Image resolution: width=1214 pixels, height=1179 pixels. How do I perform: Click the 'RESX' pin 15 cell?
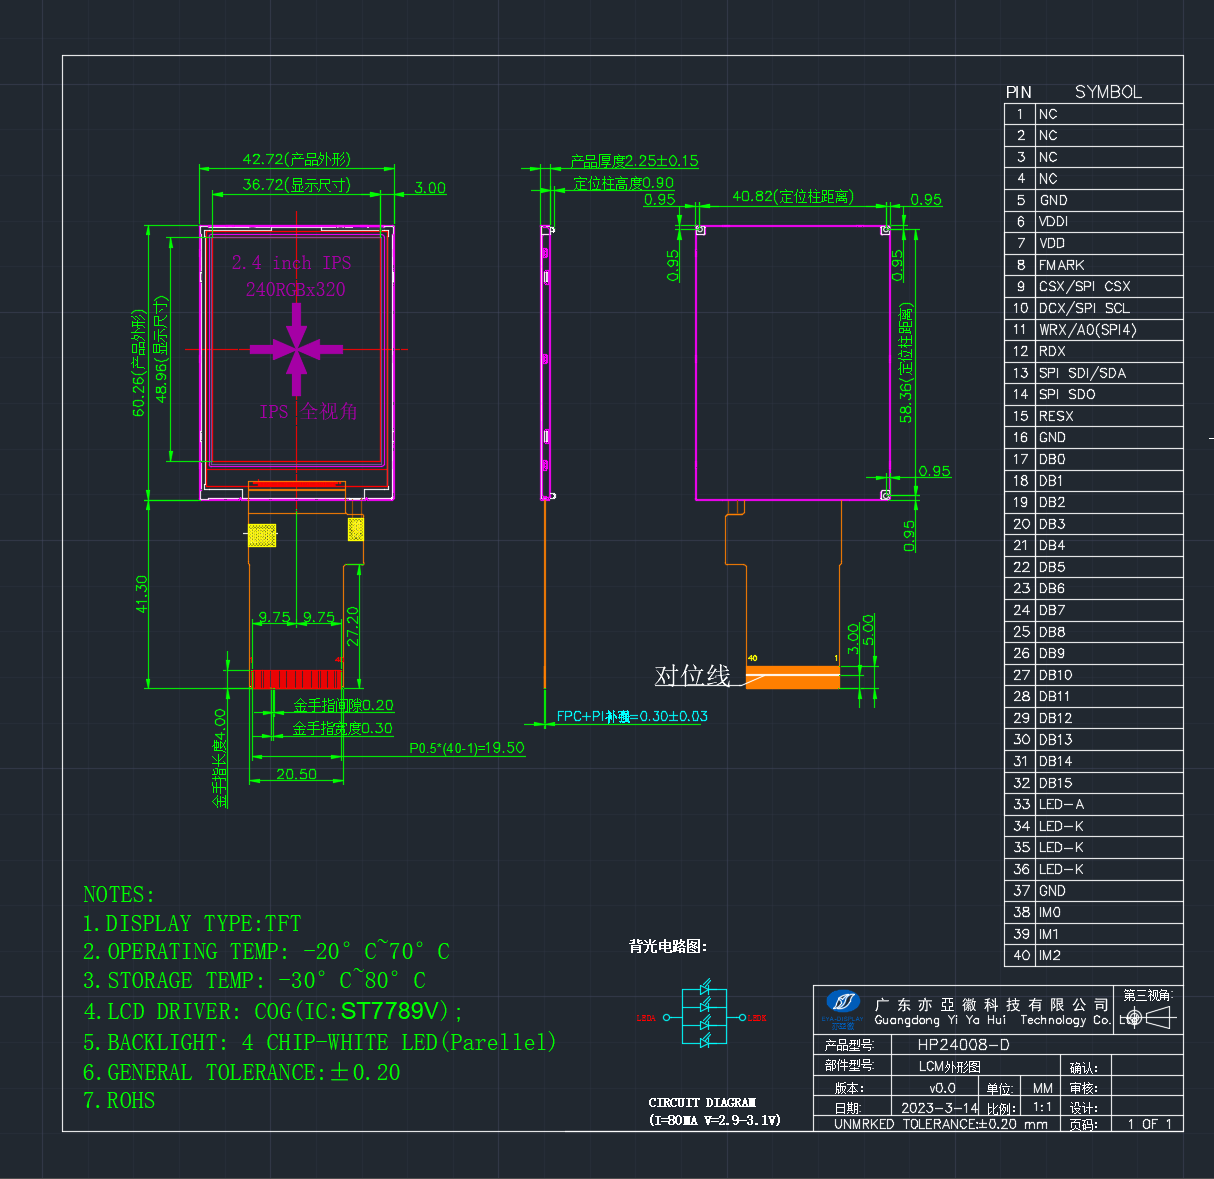point(1109,416)
